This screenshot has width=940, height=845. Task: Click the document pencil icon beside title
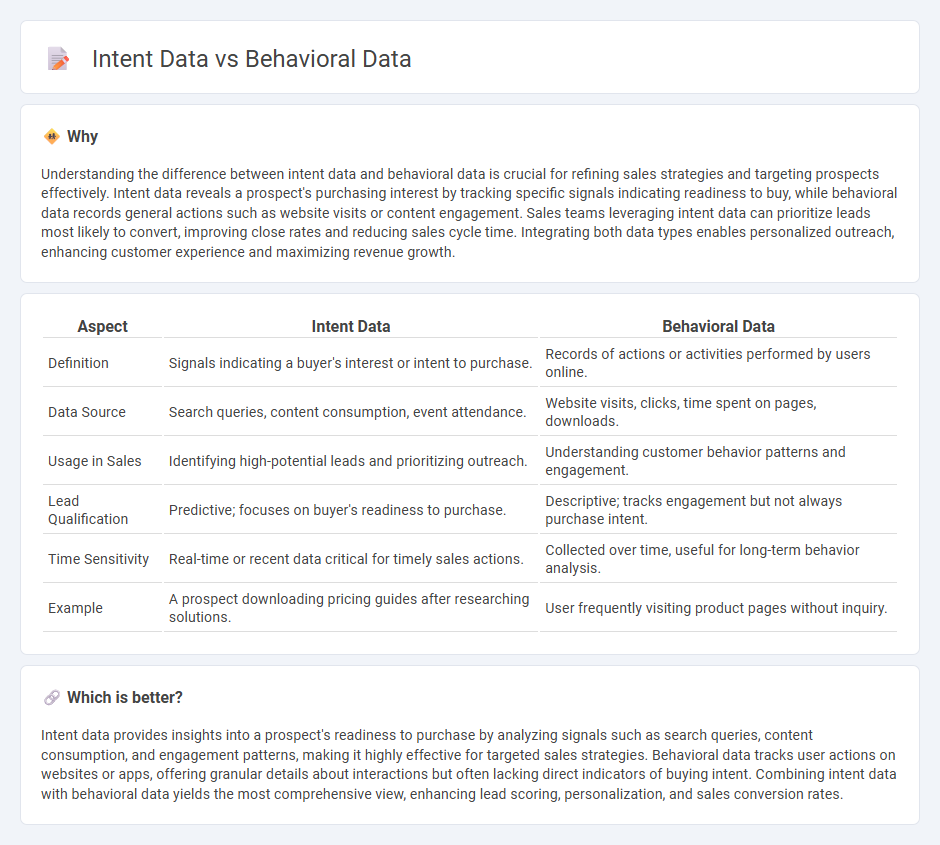(58, 59)
